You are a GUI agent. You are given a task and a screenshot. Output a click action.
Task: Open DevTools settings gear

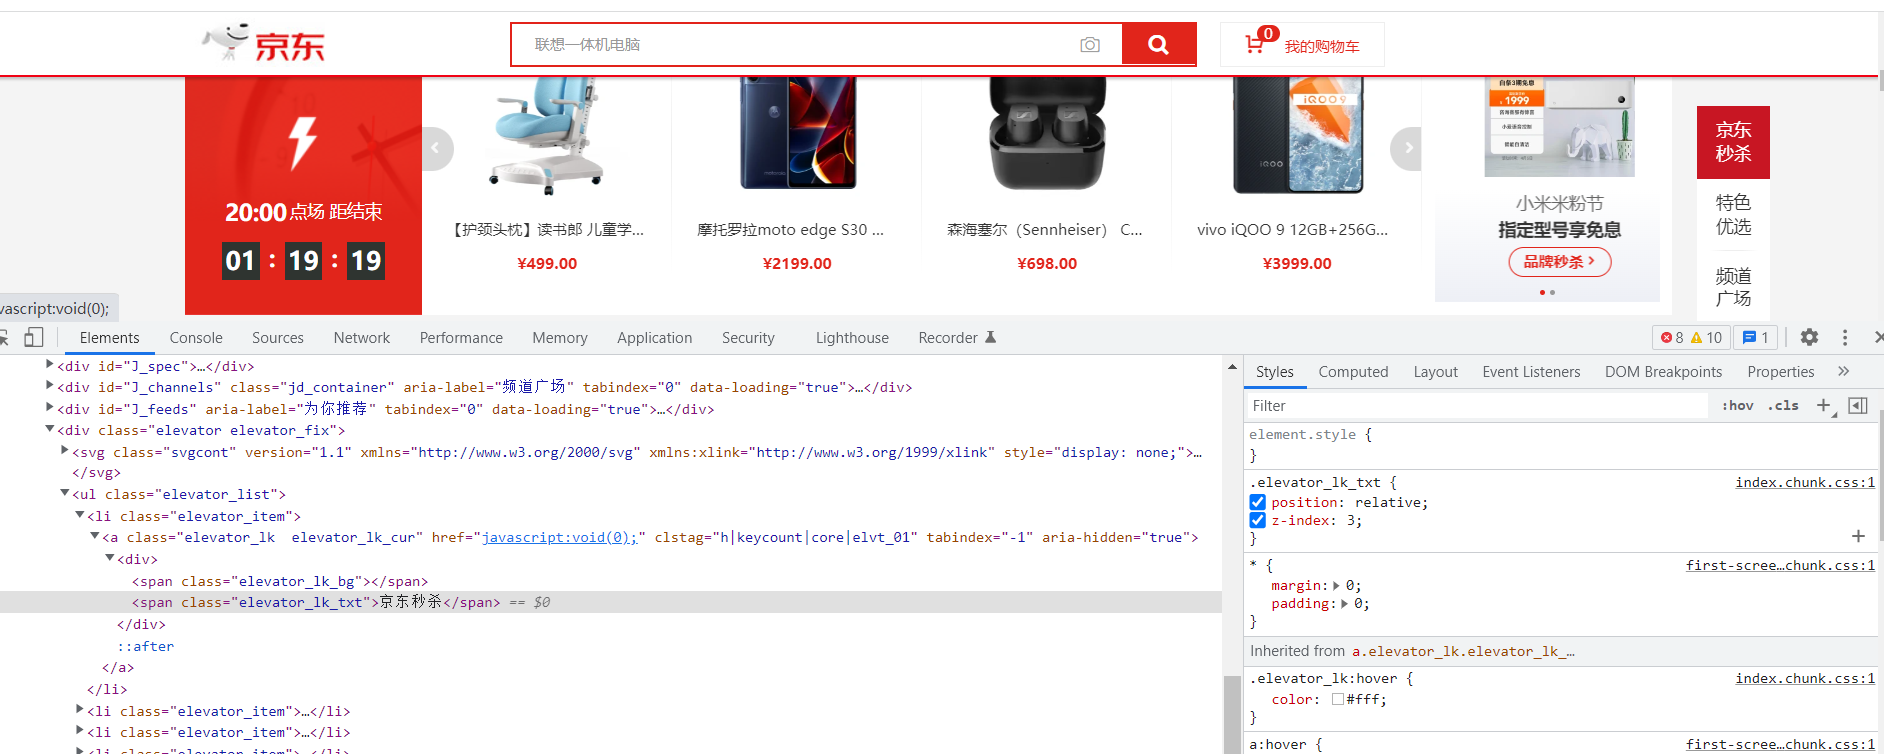[x=1809, y=337]
